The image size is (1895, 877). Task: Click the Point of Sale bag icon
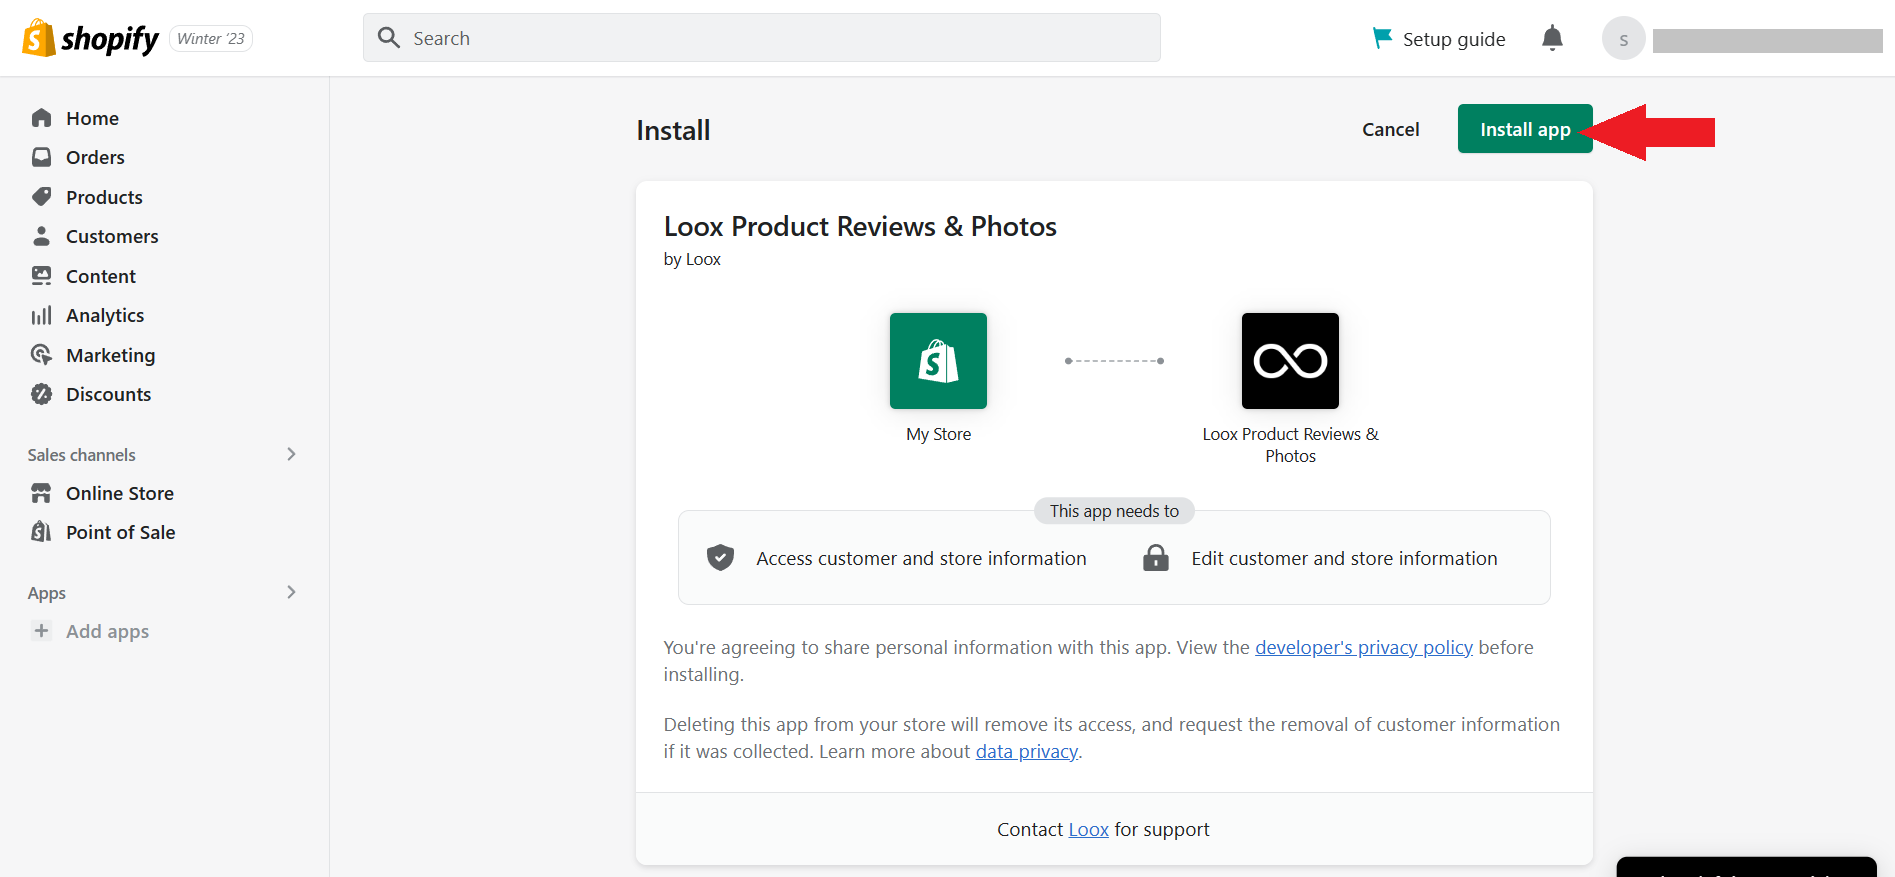(41, 532)
